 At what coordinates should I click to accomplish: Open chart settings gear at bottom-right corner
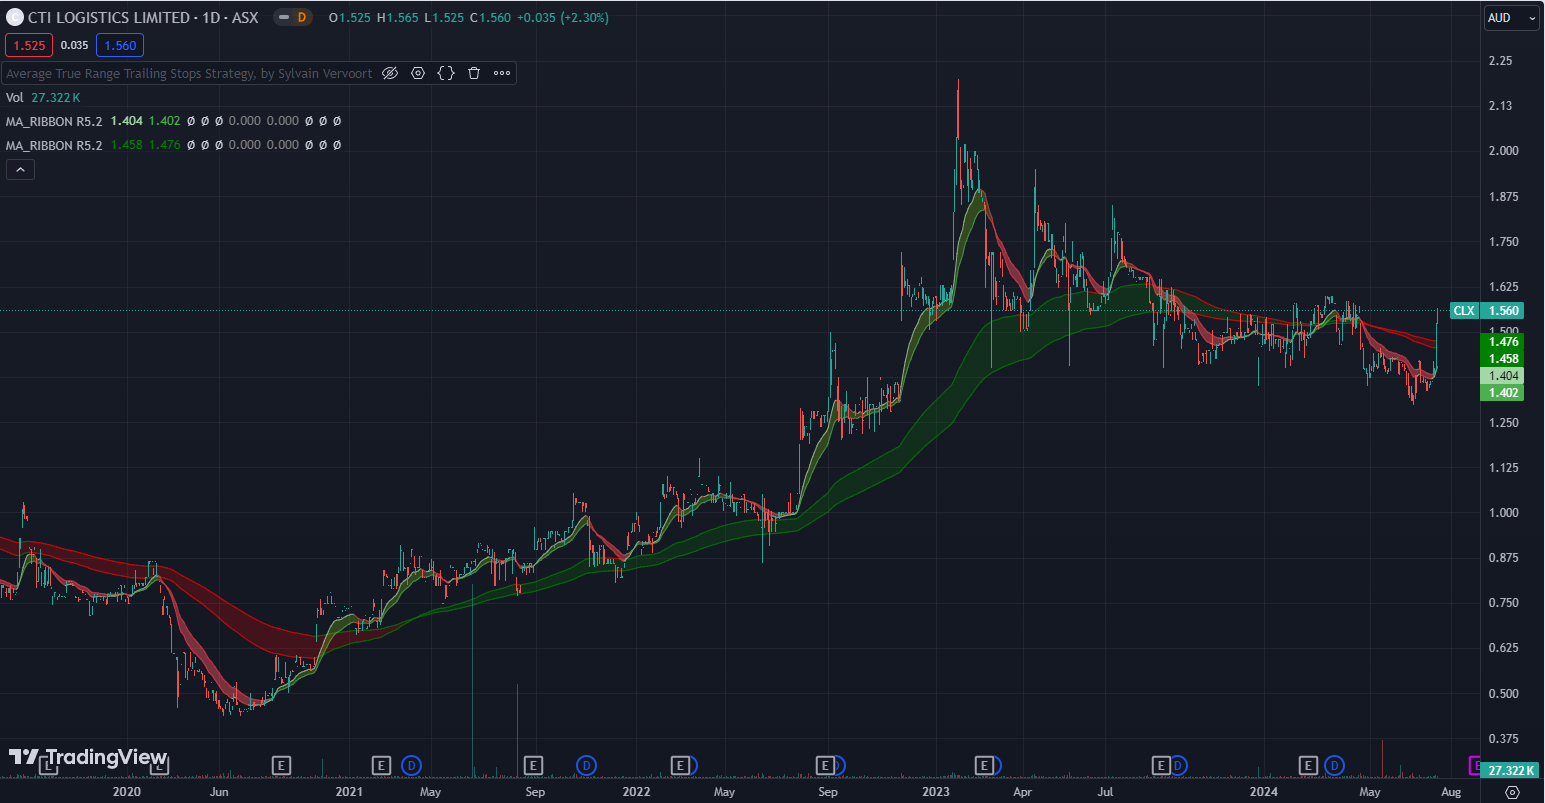[x=1512, y=792]
